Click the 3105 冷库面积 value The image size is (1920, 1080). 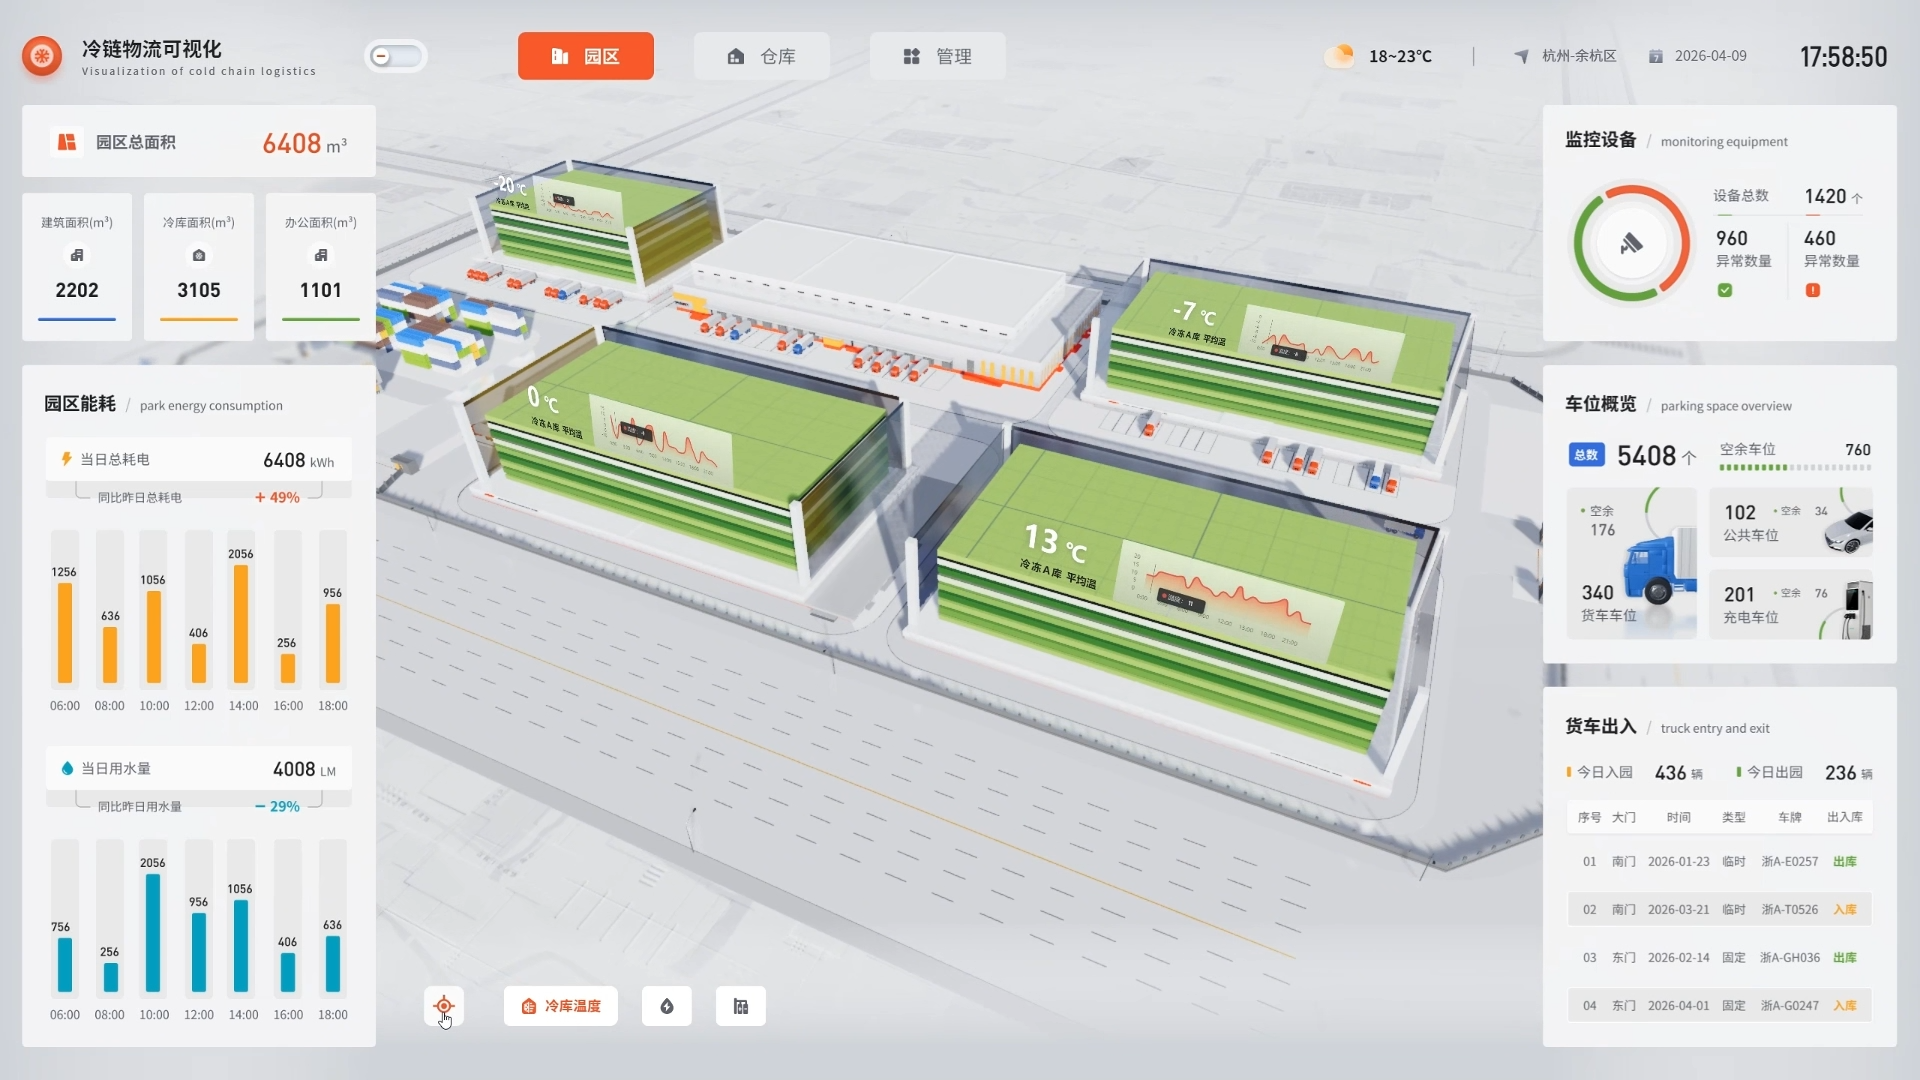tap(199, 290)
